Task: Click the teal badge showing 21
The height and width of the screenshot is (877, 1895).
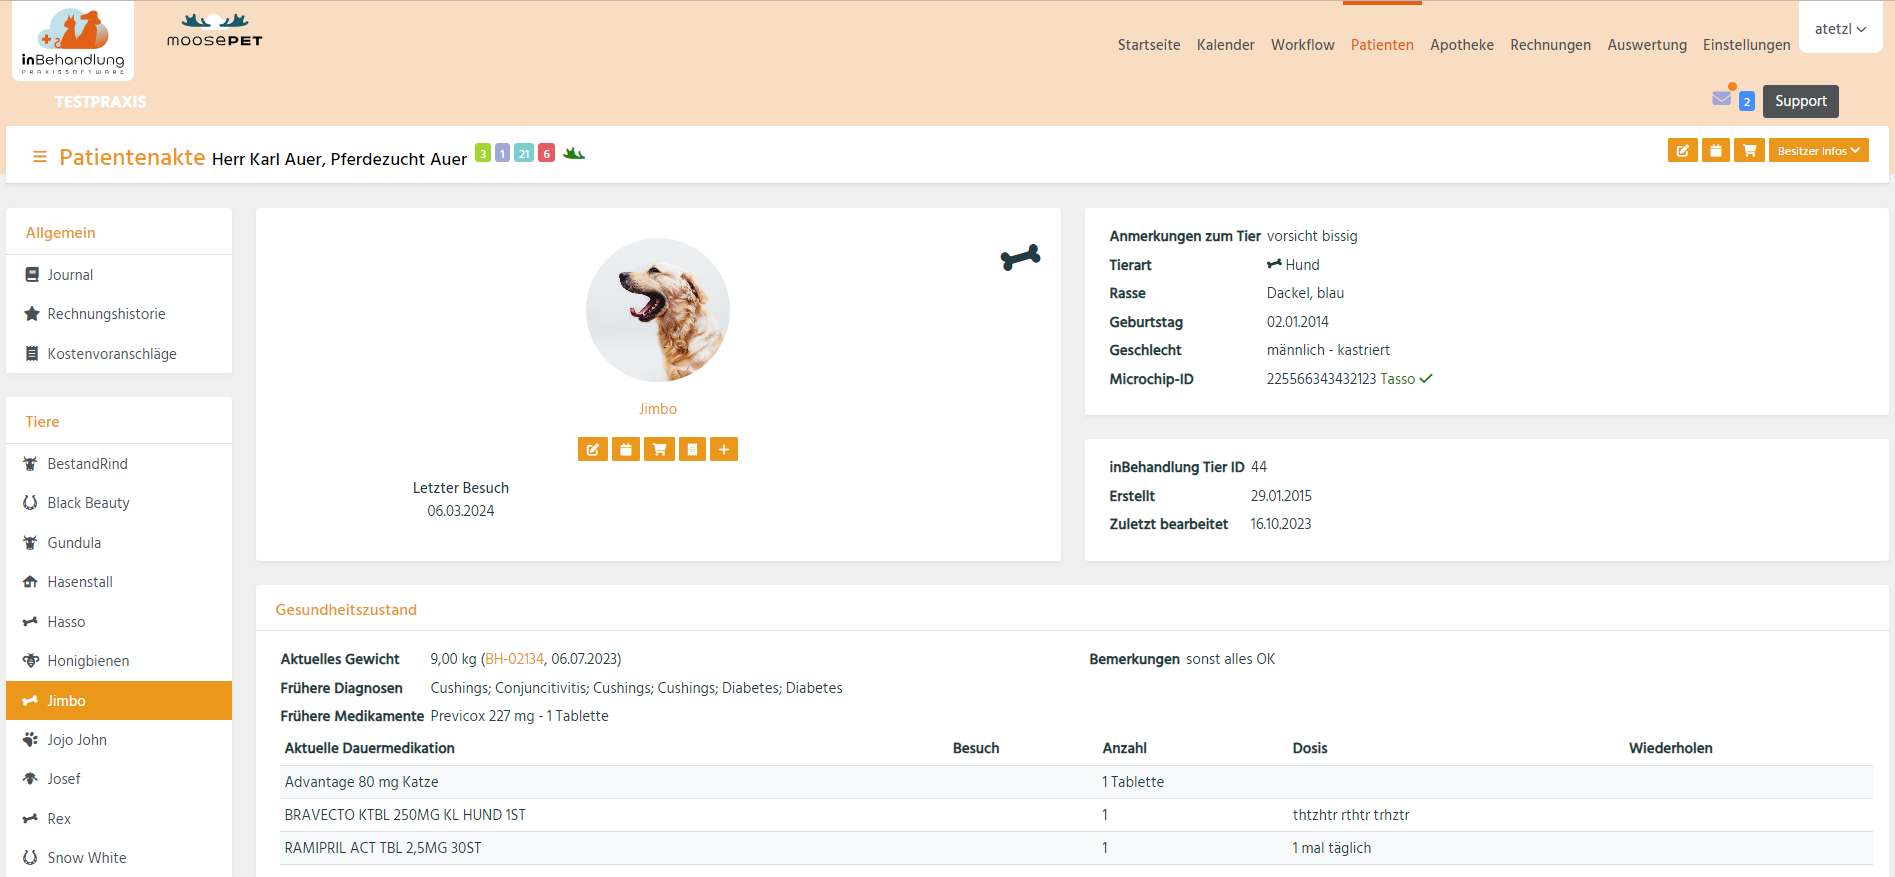Action: click(524, 153)
